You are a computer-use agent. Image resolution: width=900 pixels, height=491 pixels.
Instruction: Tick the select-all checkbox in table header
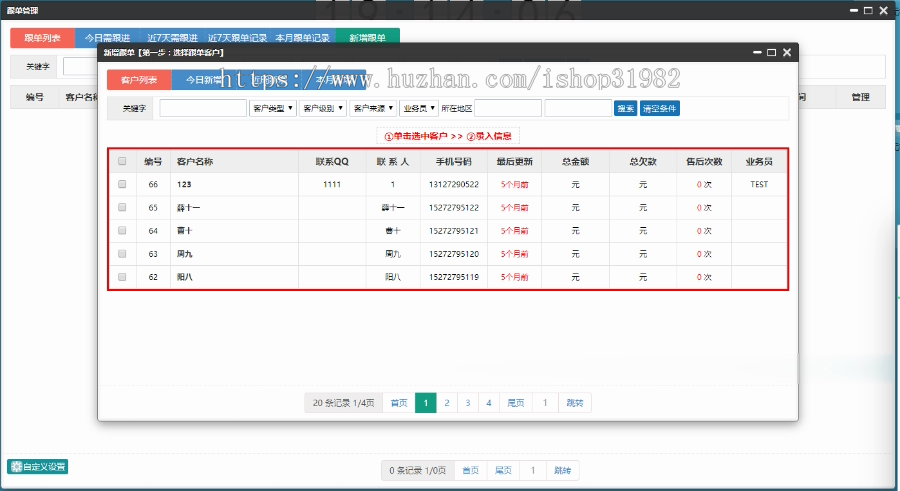coord(122,161)
